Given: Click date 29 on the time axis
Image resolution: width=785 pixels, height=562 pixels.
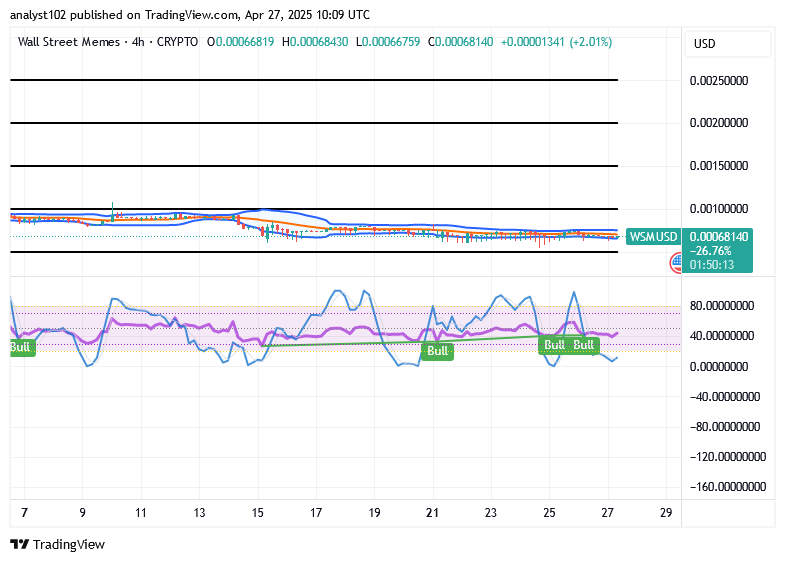Looking at the screenshot, I should pyautogui.click(x=666, y=513).
